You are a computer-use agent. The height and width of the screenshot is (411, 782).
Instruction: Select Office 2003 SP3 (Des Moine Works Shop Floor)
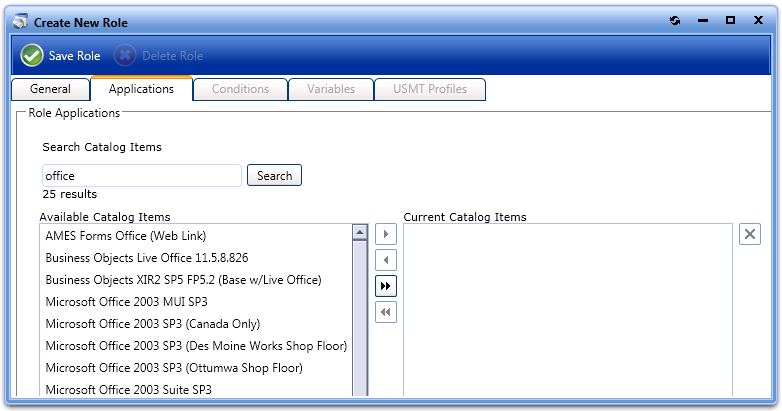coord(196,345)
